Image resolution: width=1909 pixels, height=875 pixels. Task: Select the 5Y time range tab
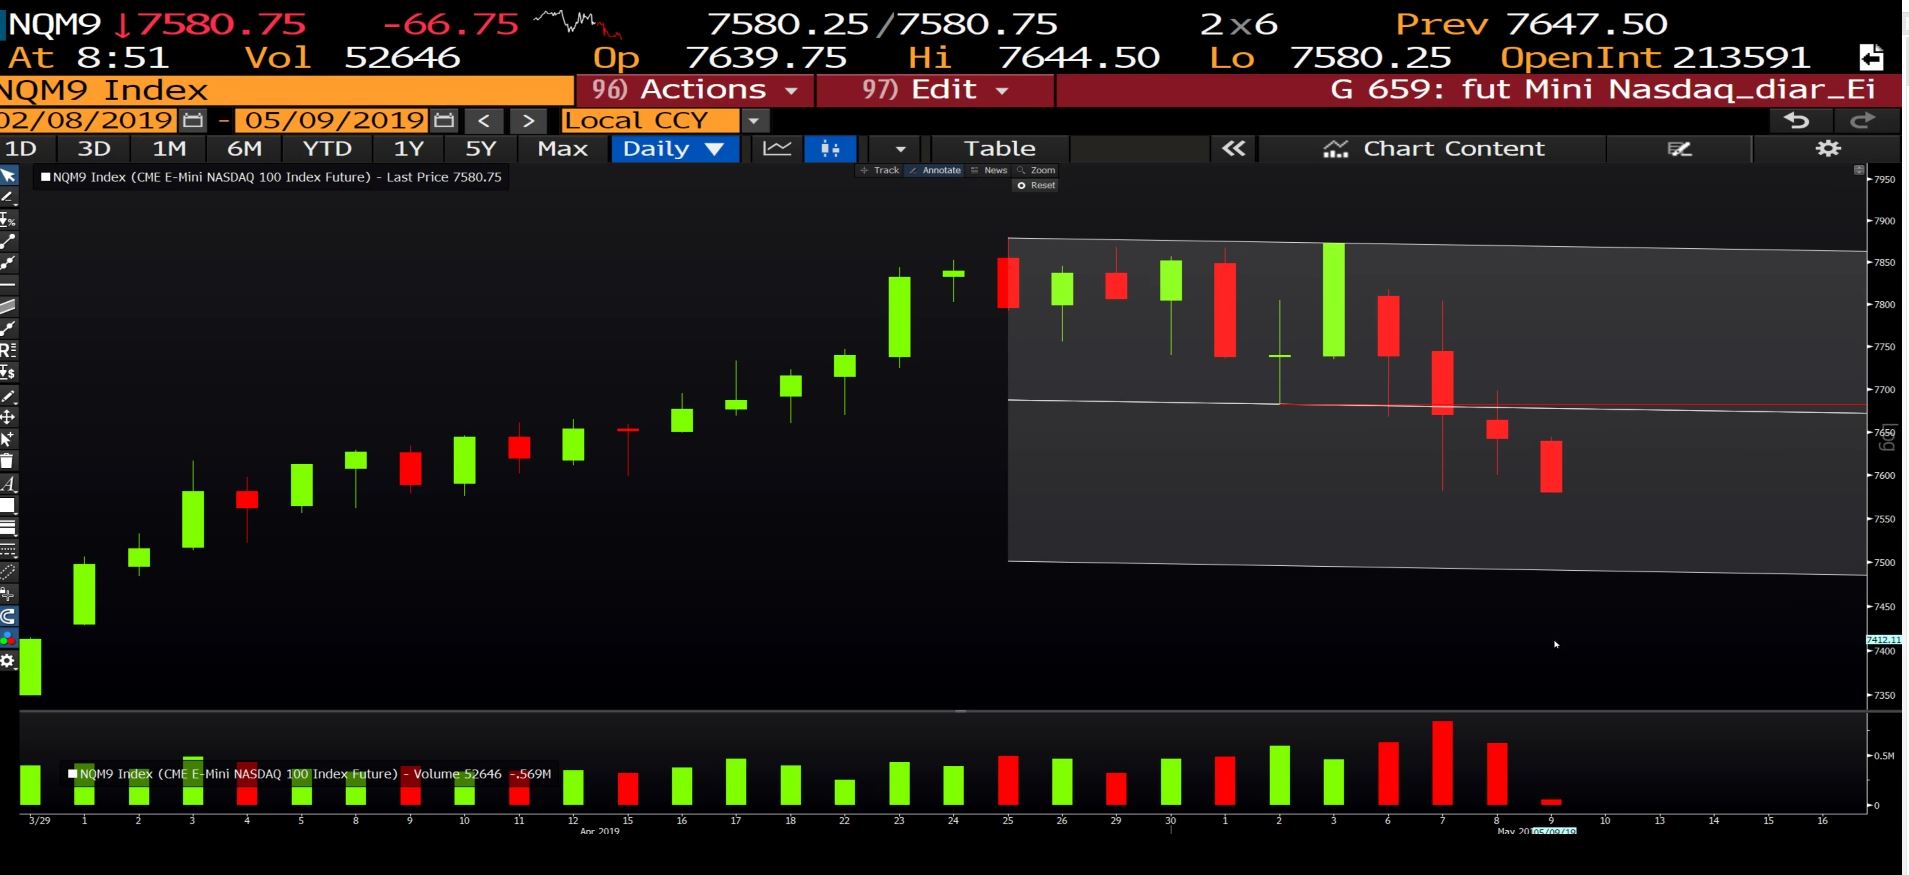tap(481, 149)
